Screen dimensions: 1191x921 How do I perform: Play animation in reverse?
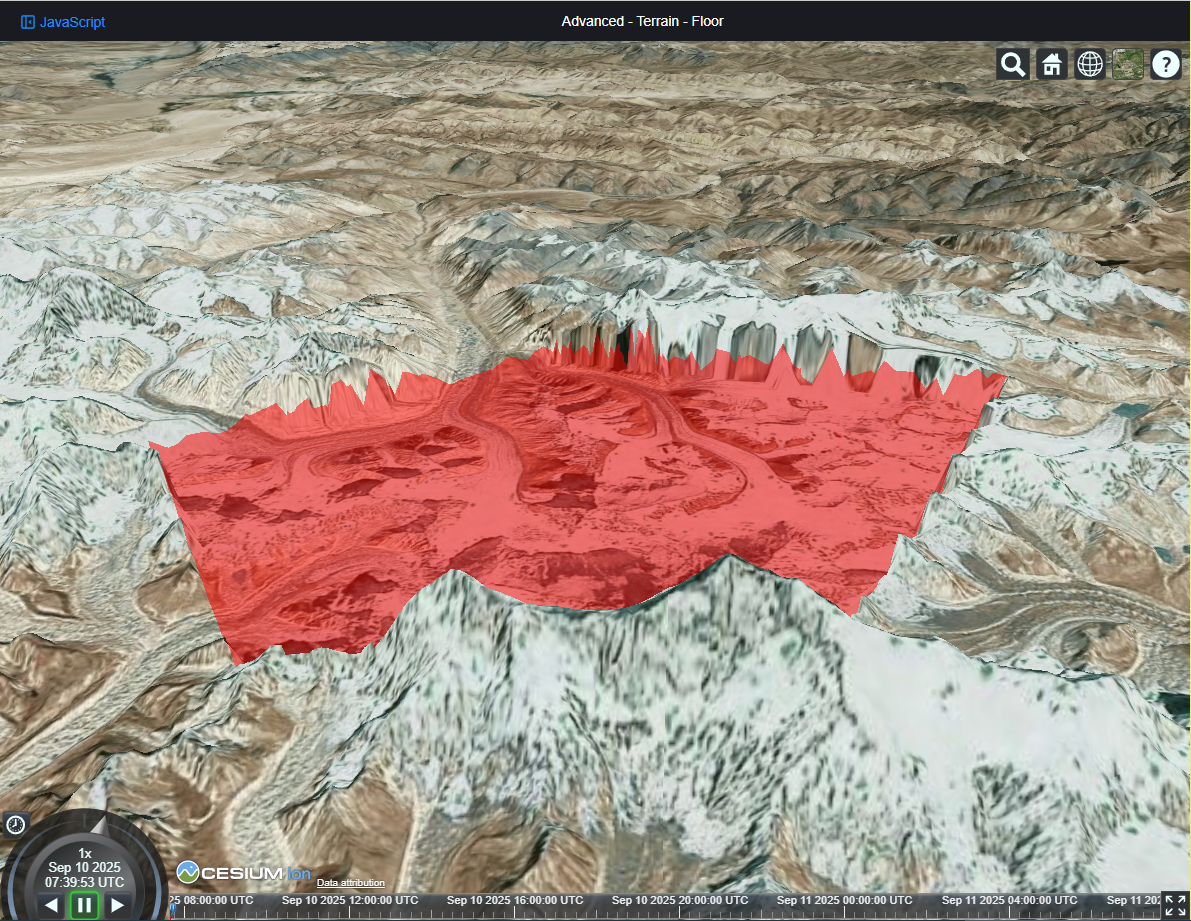pyautogui.click(x=51, y=904)
